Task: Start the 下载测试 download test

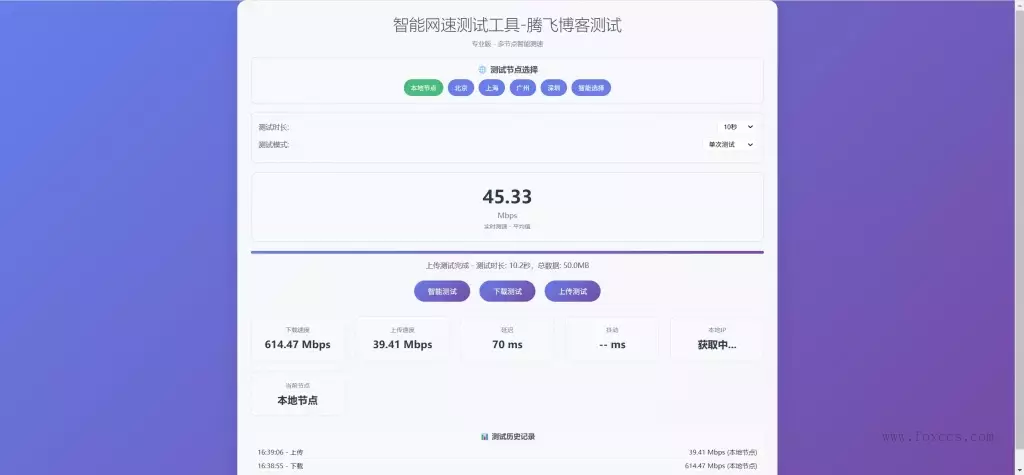Action: tap(507, 291)
